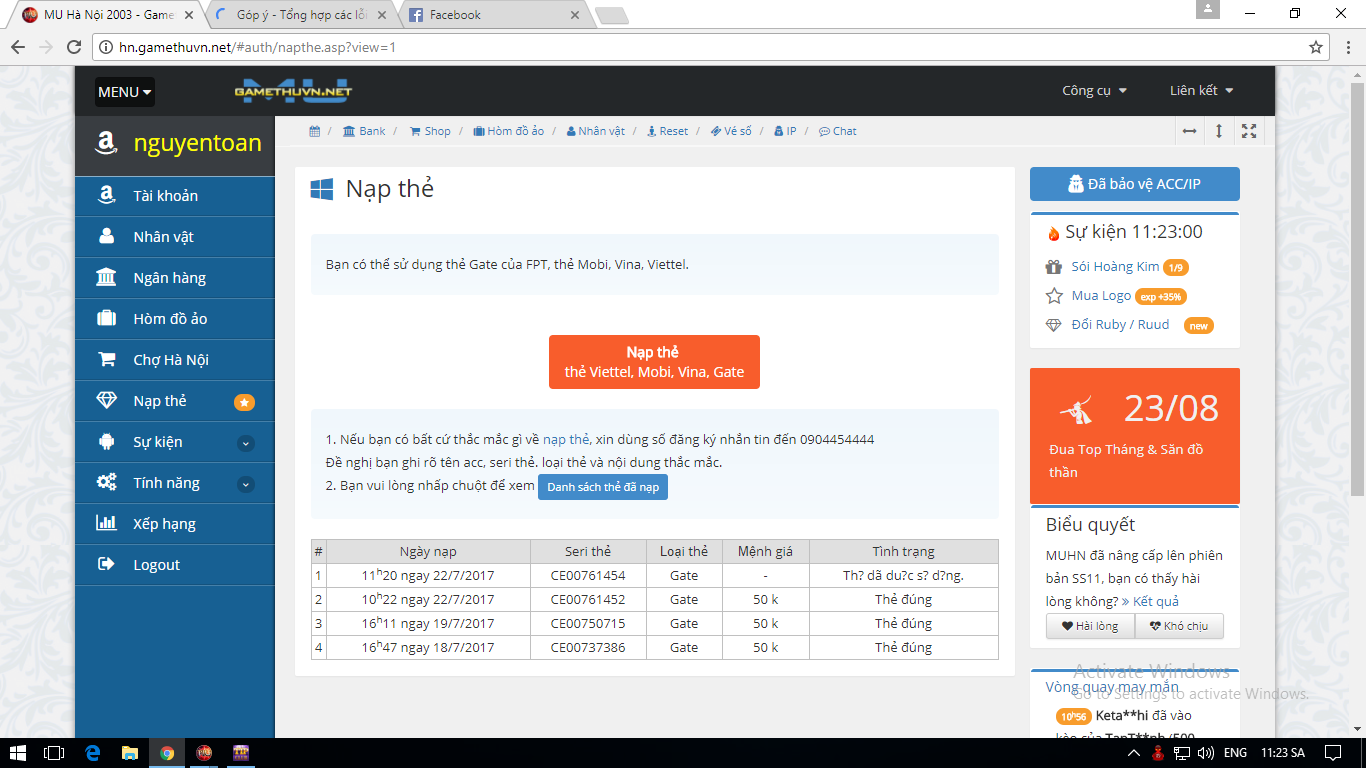Click the browser address bar

[700, 47]
